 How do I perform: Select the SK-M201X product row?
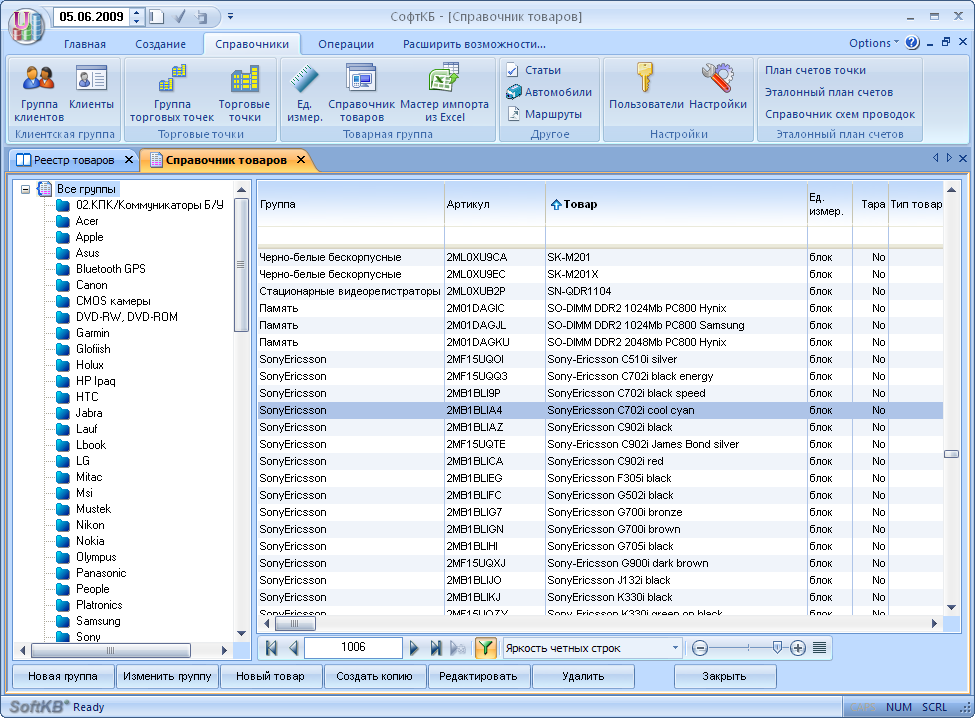[600, 274]
